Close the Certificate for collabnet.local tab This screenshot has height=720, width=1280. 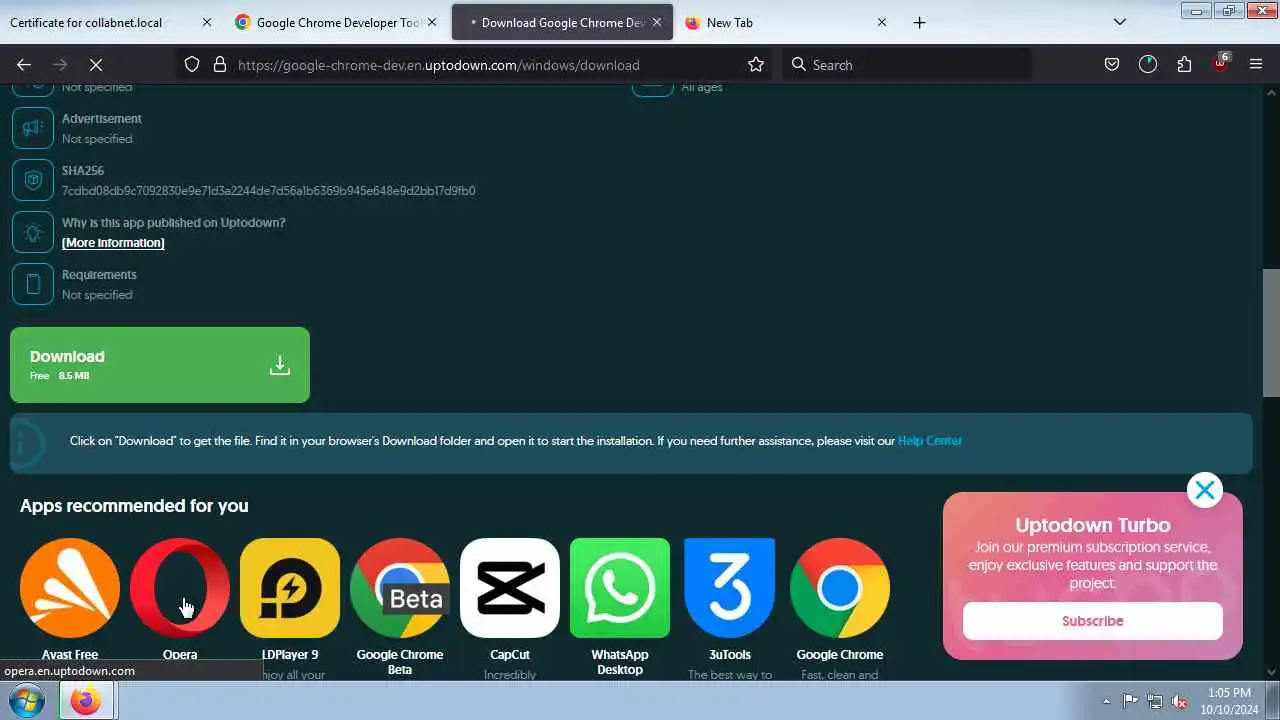(207, 22)
